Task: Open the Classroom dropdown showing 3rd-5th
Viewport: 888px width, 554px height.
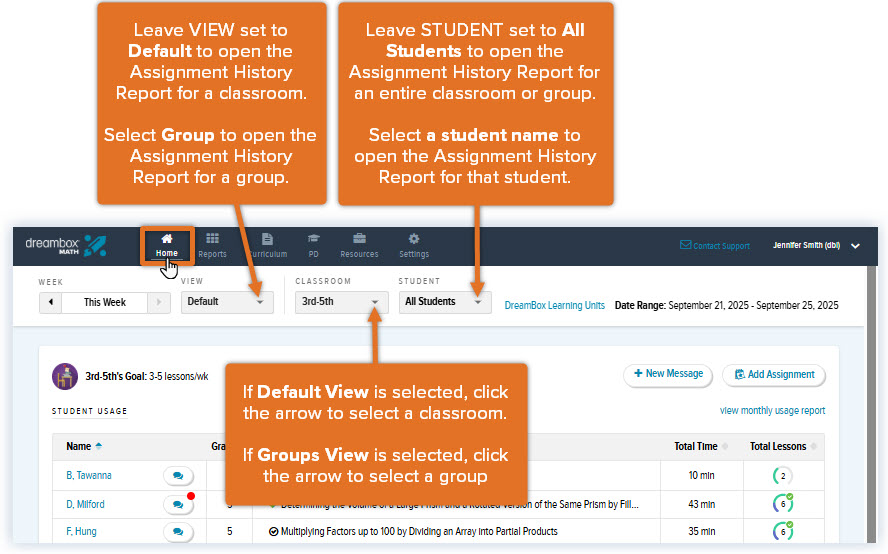Action: click(x=341, y=302)
